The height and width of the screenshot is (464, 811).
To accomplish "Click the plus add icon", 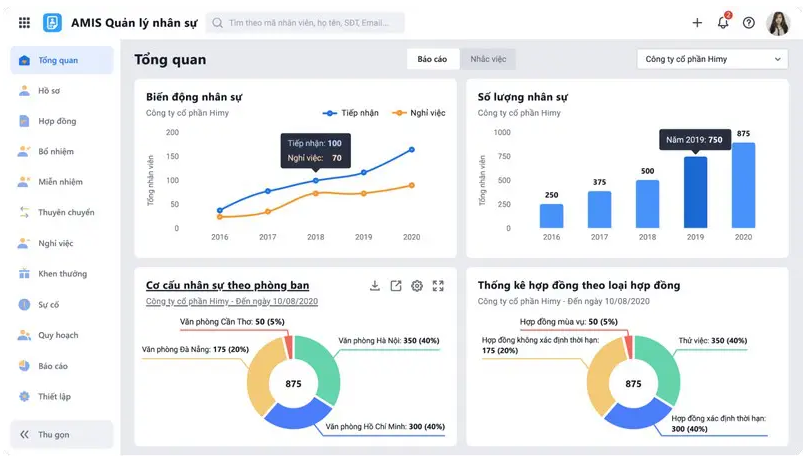I will (697, 23).
